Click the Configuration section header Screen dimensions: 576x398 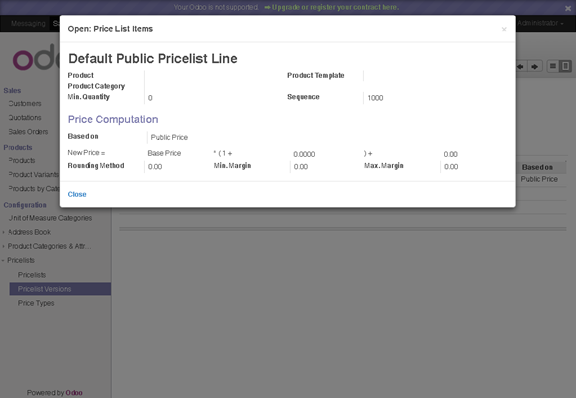[x=25, y=205]
